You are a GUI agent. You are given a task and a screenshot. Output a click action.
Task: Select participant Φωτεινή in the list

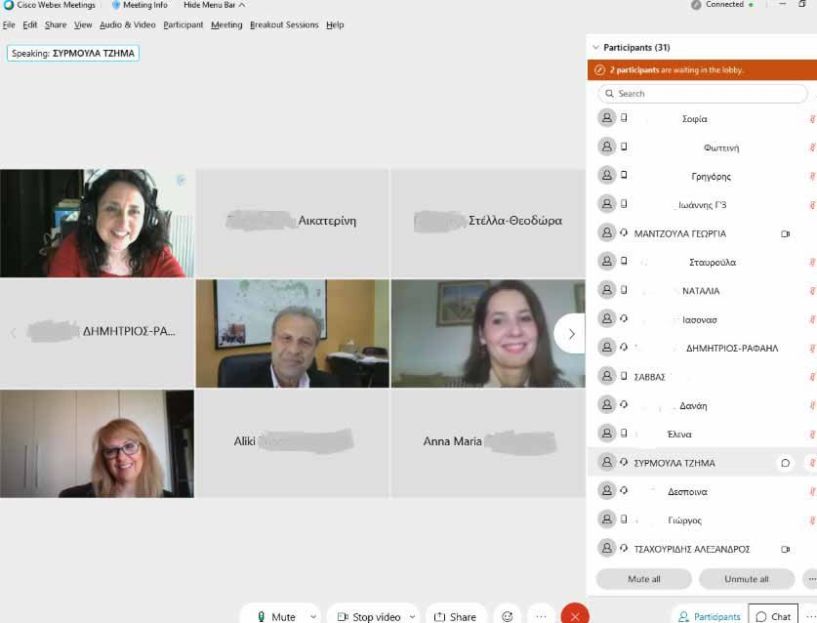pos(702,147)
